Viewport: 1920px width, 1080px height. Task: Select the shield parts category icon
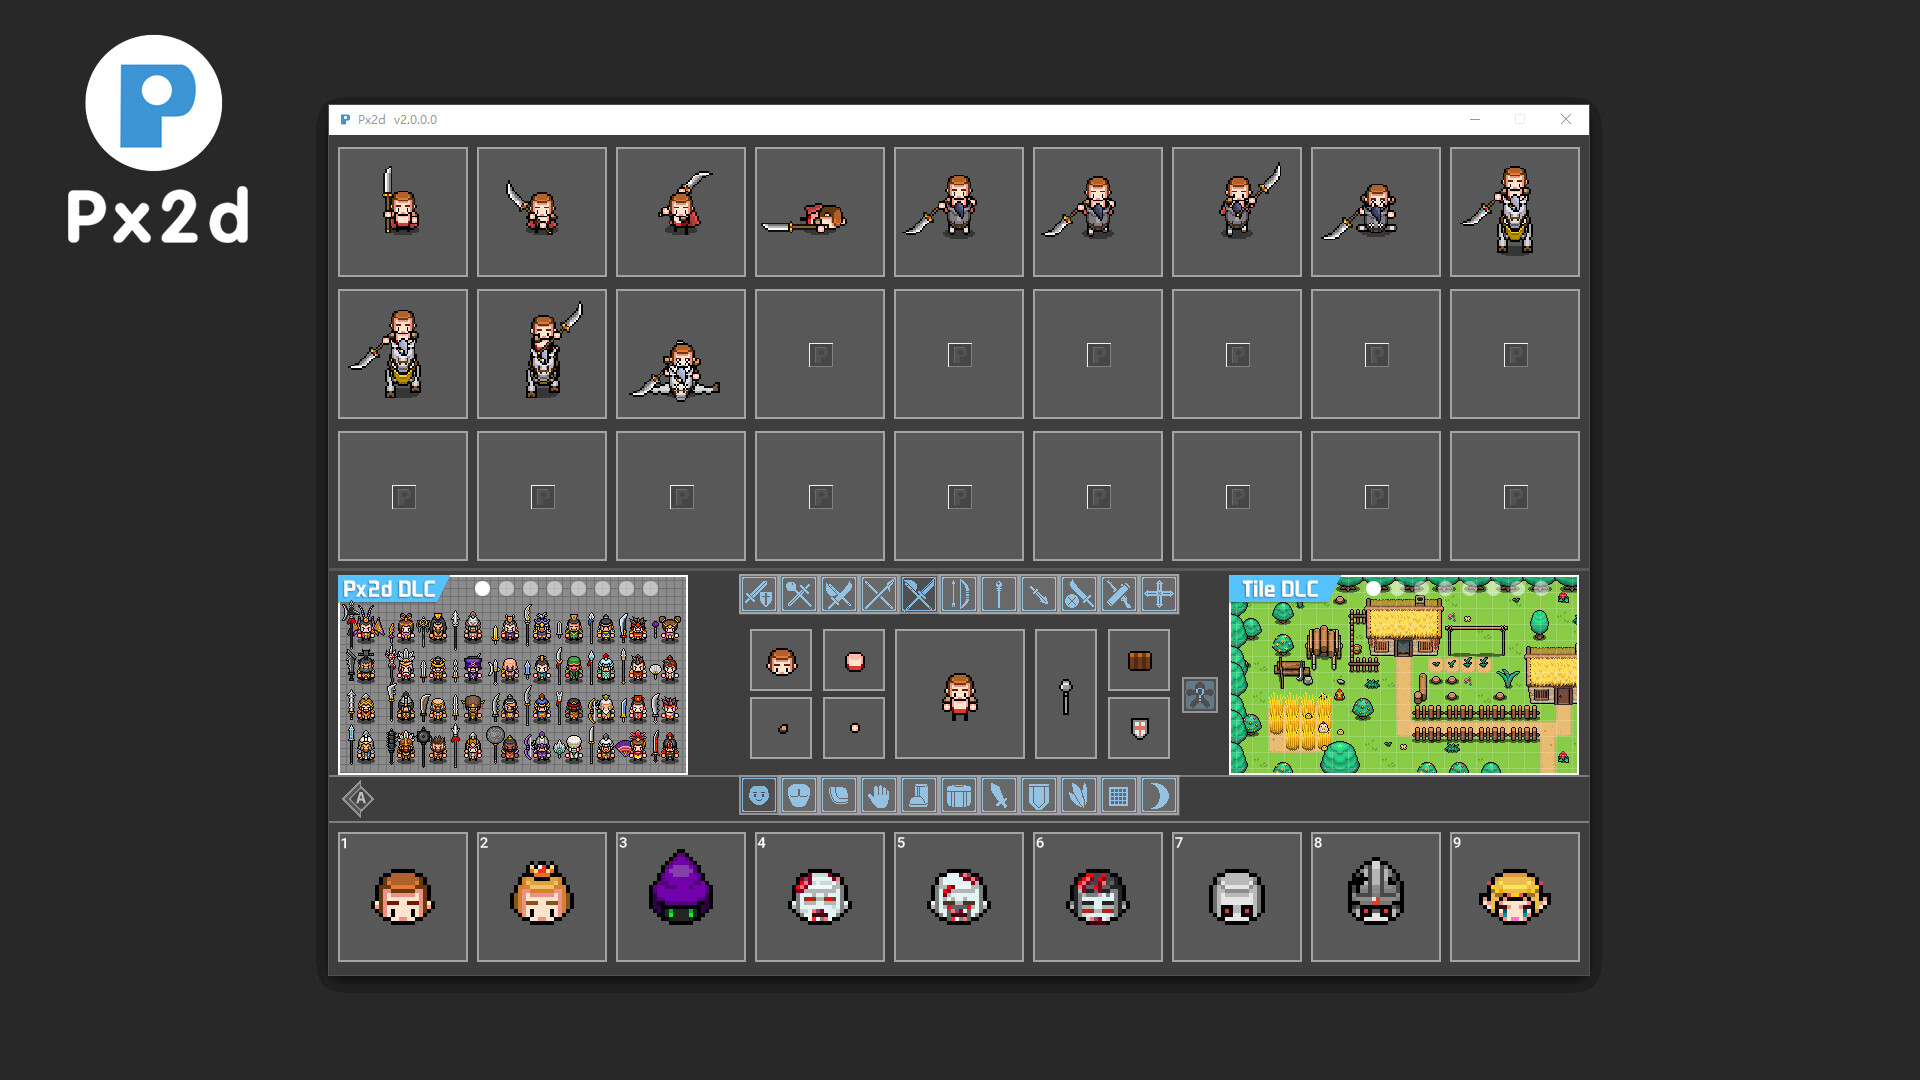[x=1038, y=796]
